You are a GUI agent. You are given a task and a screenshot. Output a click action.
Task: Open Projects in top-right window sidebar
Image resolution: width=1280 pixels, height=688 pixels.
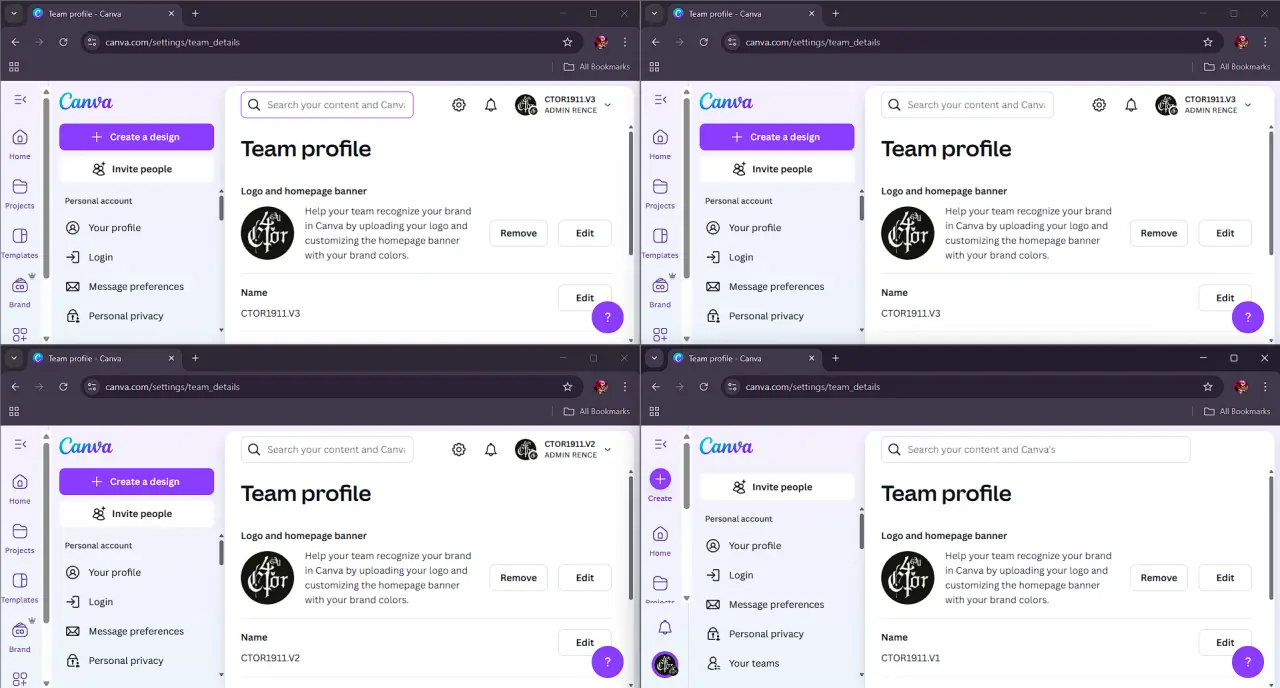[x=660, y=193]
